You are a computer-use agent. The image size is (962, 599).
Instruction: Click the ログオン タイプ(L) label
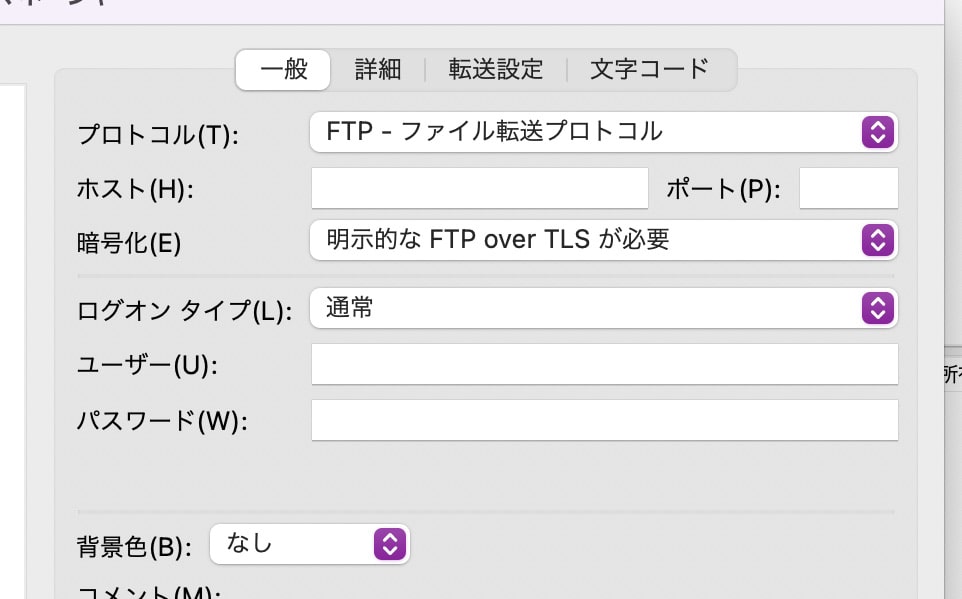coord(184,311)
